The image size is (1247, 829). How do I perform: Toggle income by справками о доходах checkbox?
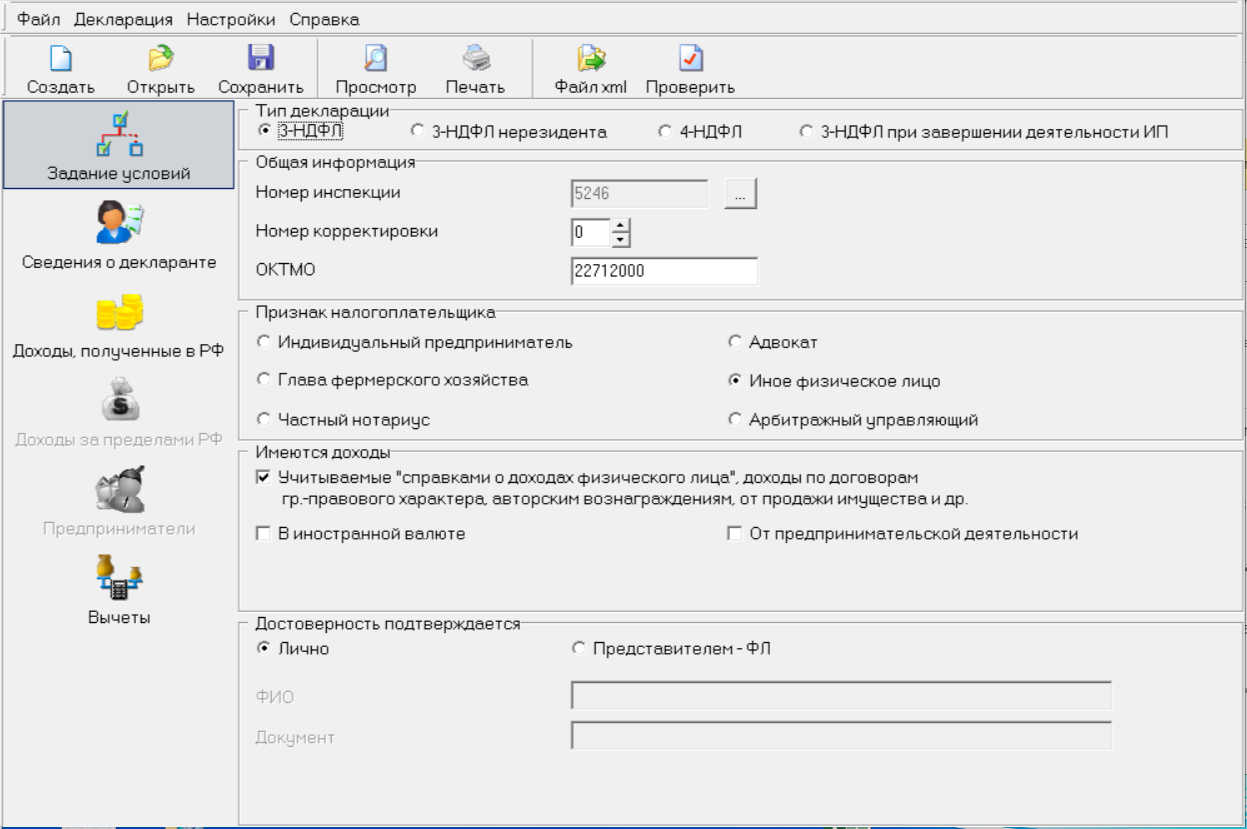[x=263, y=477]
